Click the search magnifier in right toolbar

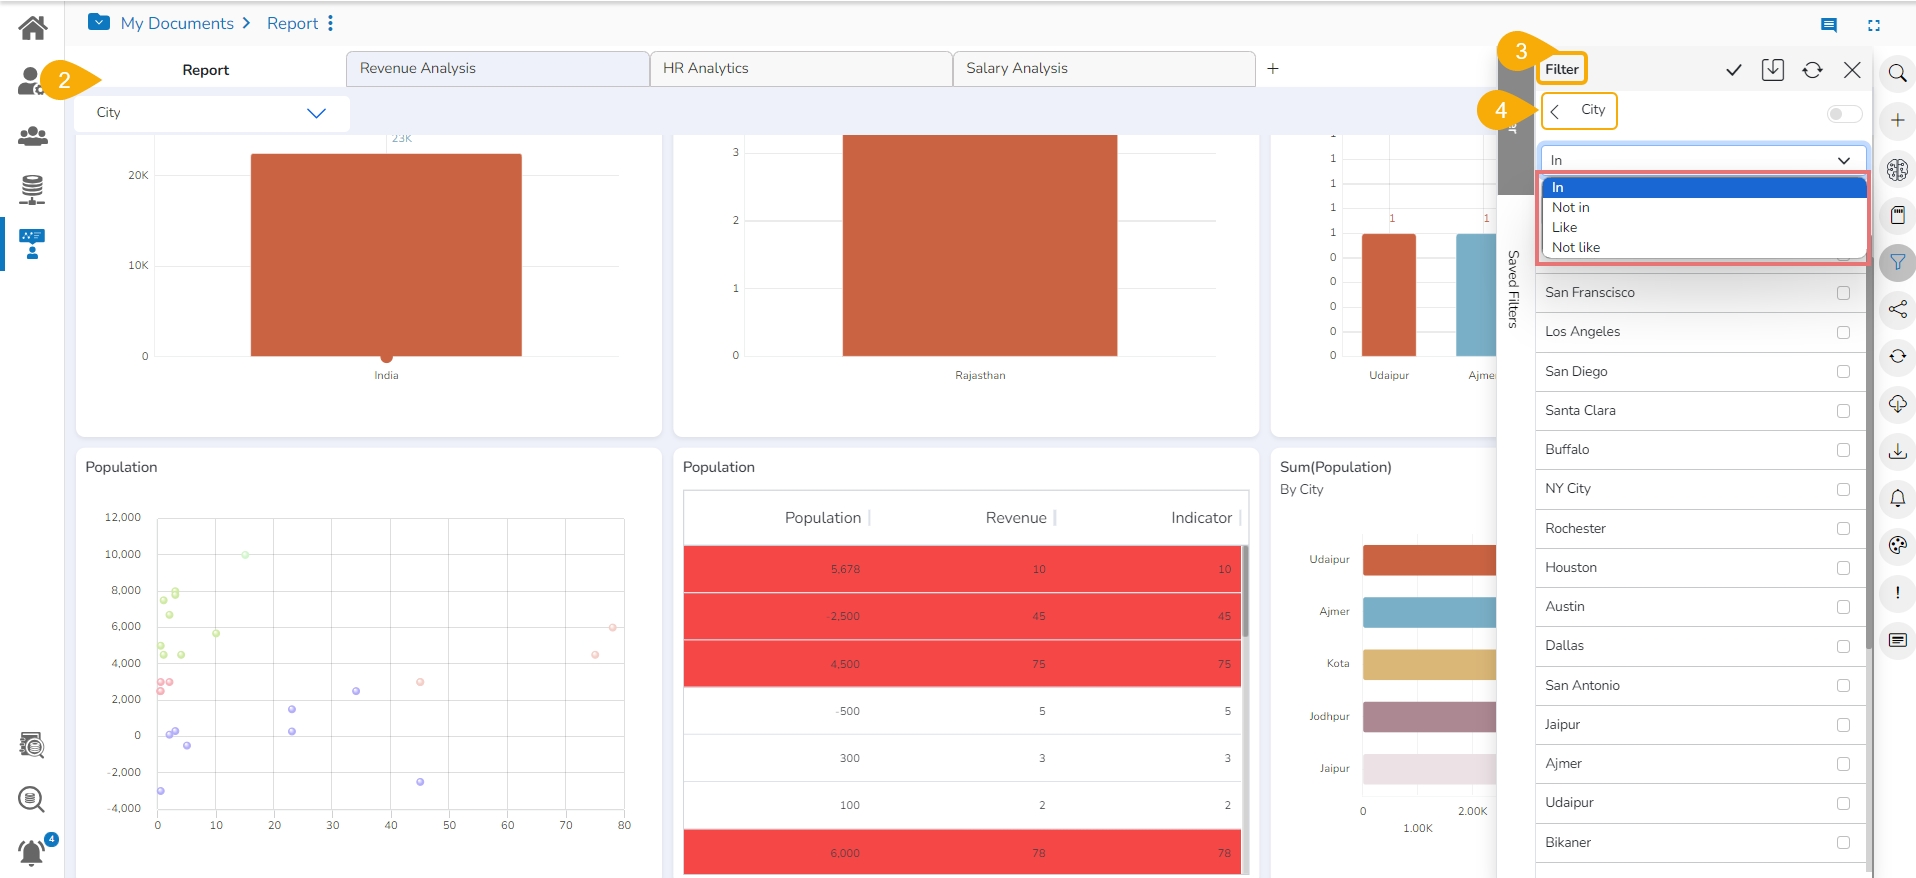tap(1897, 73)
